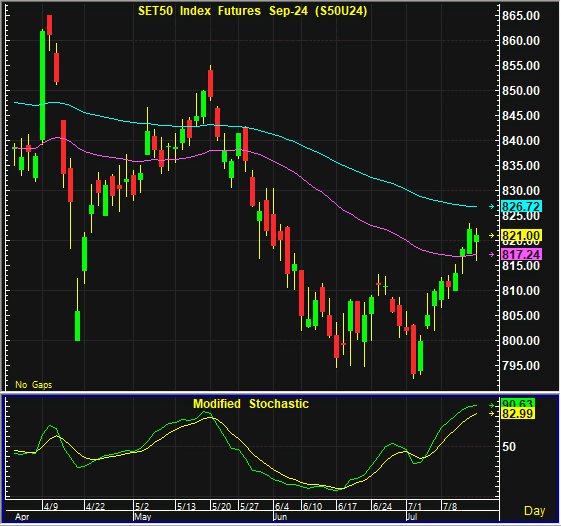Select the 6/24 date marker
Screen dimensions: 561x526
pyautogui.click(x=382, y=506)
